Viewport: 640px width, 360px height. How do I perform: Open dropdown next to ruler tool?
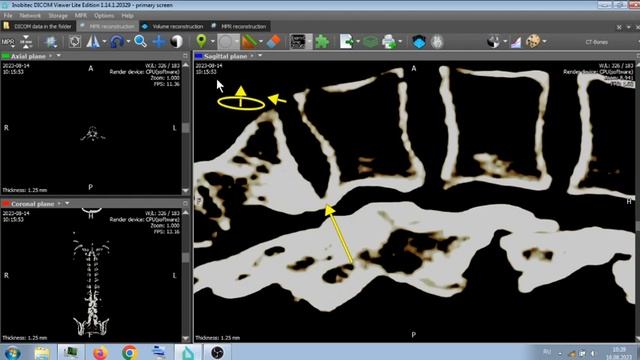(261, 42)
